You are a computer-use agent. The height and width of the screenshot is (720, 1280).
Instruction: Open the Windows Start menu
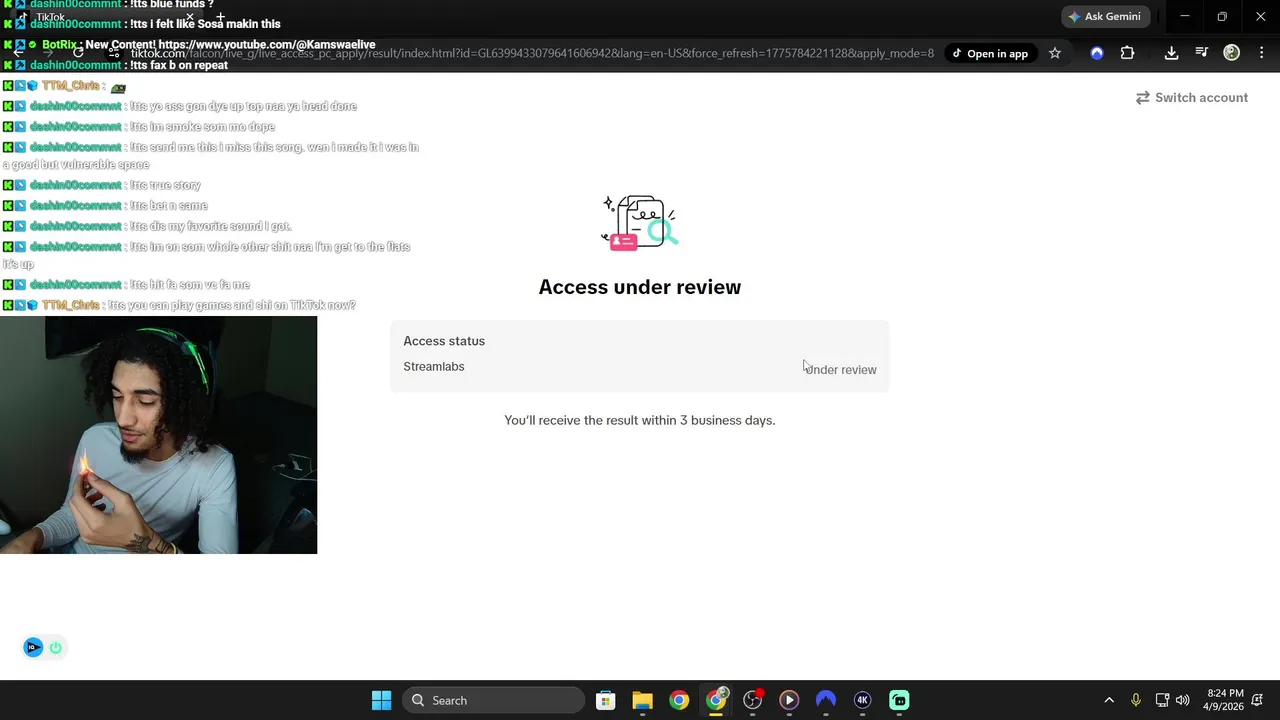tap(381, 700)
